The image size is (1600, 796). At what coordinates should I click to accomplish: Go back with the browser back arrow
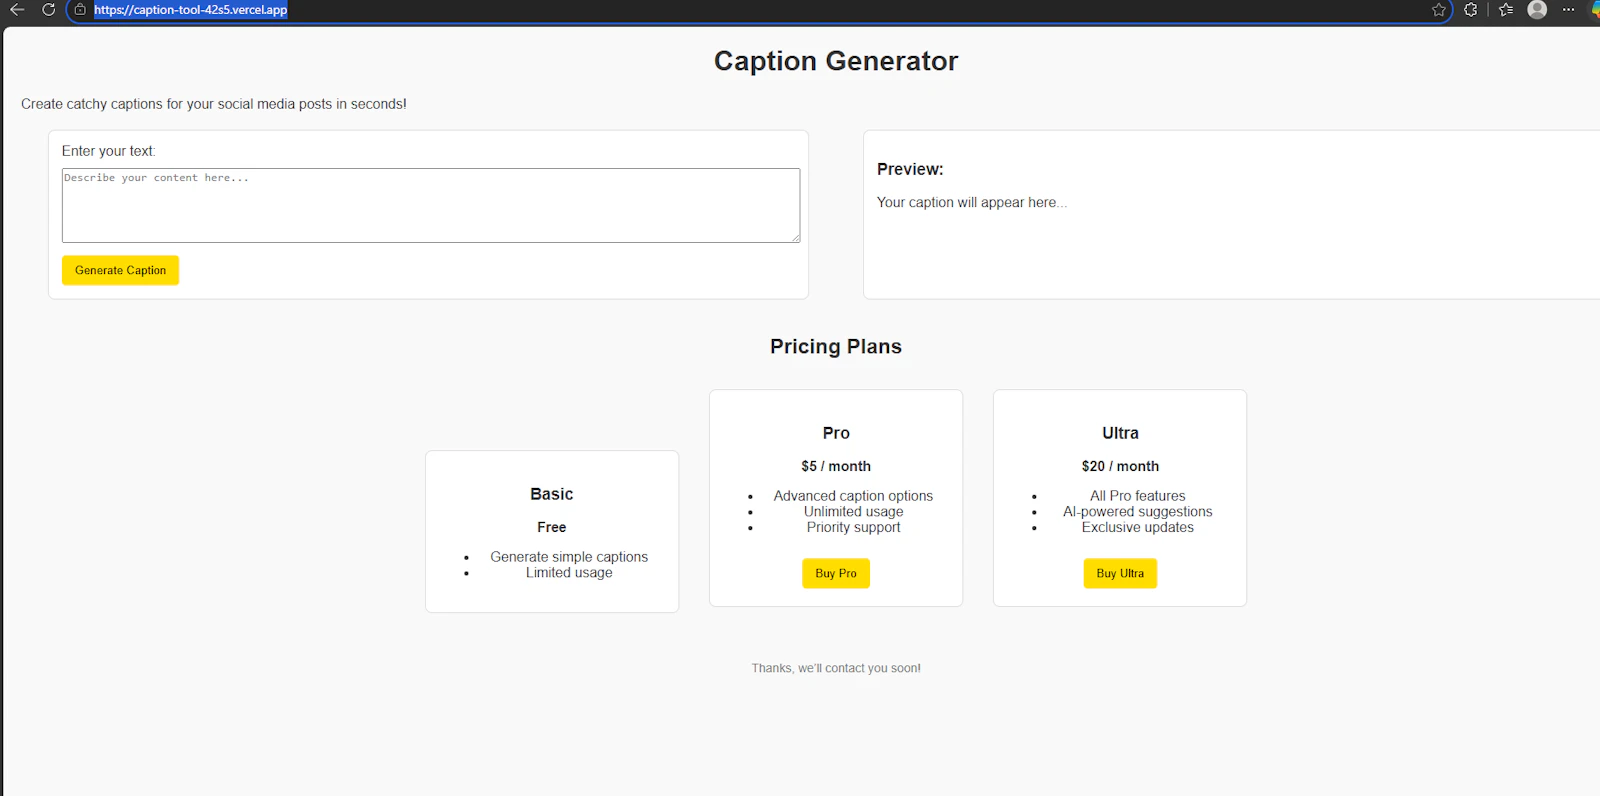click(x=17, y=10)
